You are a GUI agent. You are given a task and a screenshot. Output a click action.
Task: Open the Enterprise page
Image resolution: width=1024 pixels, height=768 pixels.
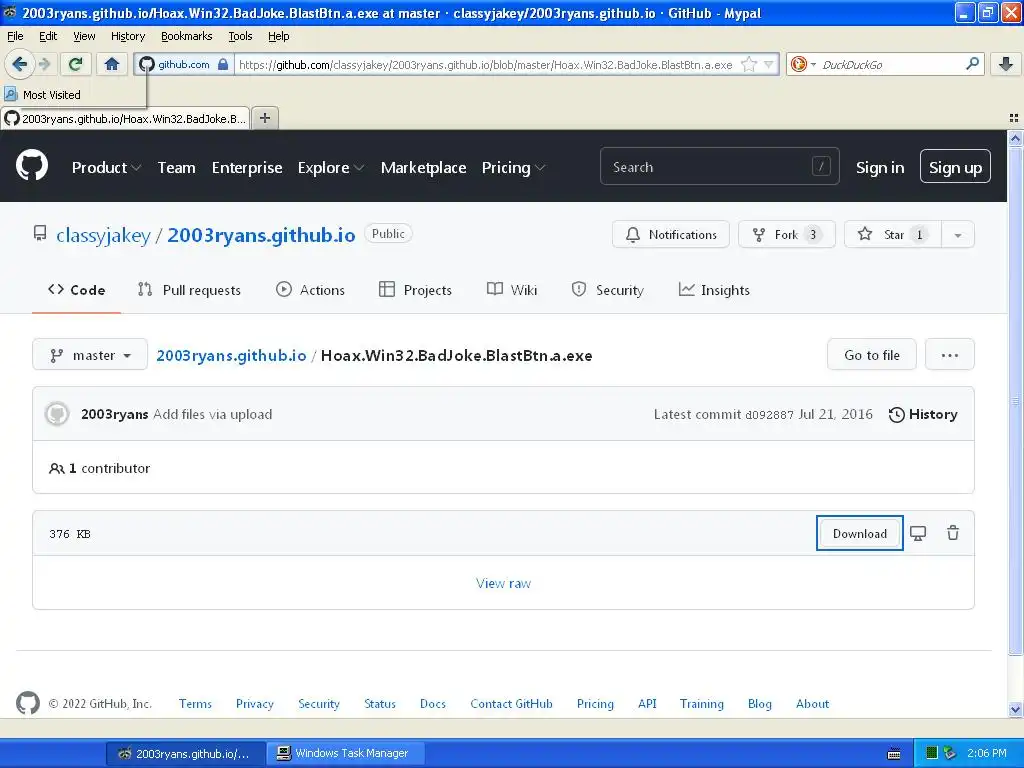tap(247, 168)
